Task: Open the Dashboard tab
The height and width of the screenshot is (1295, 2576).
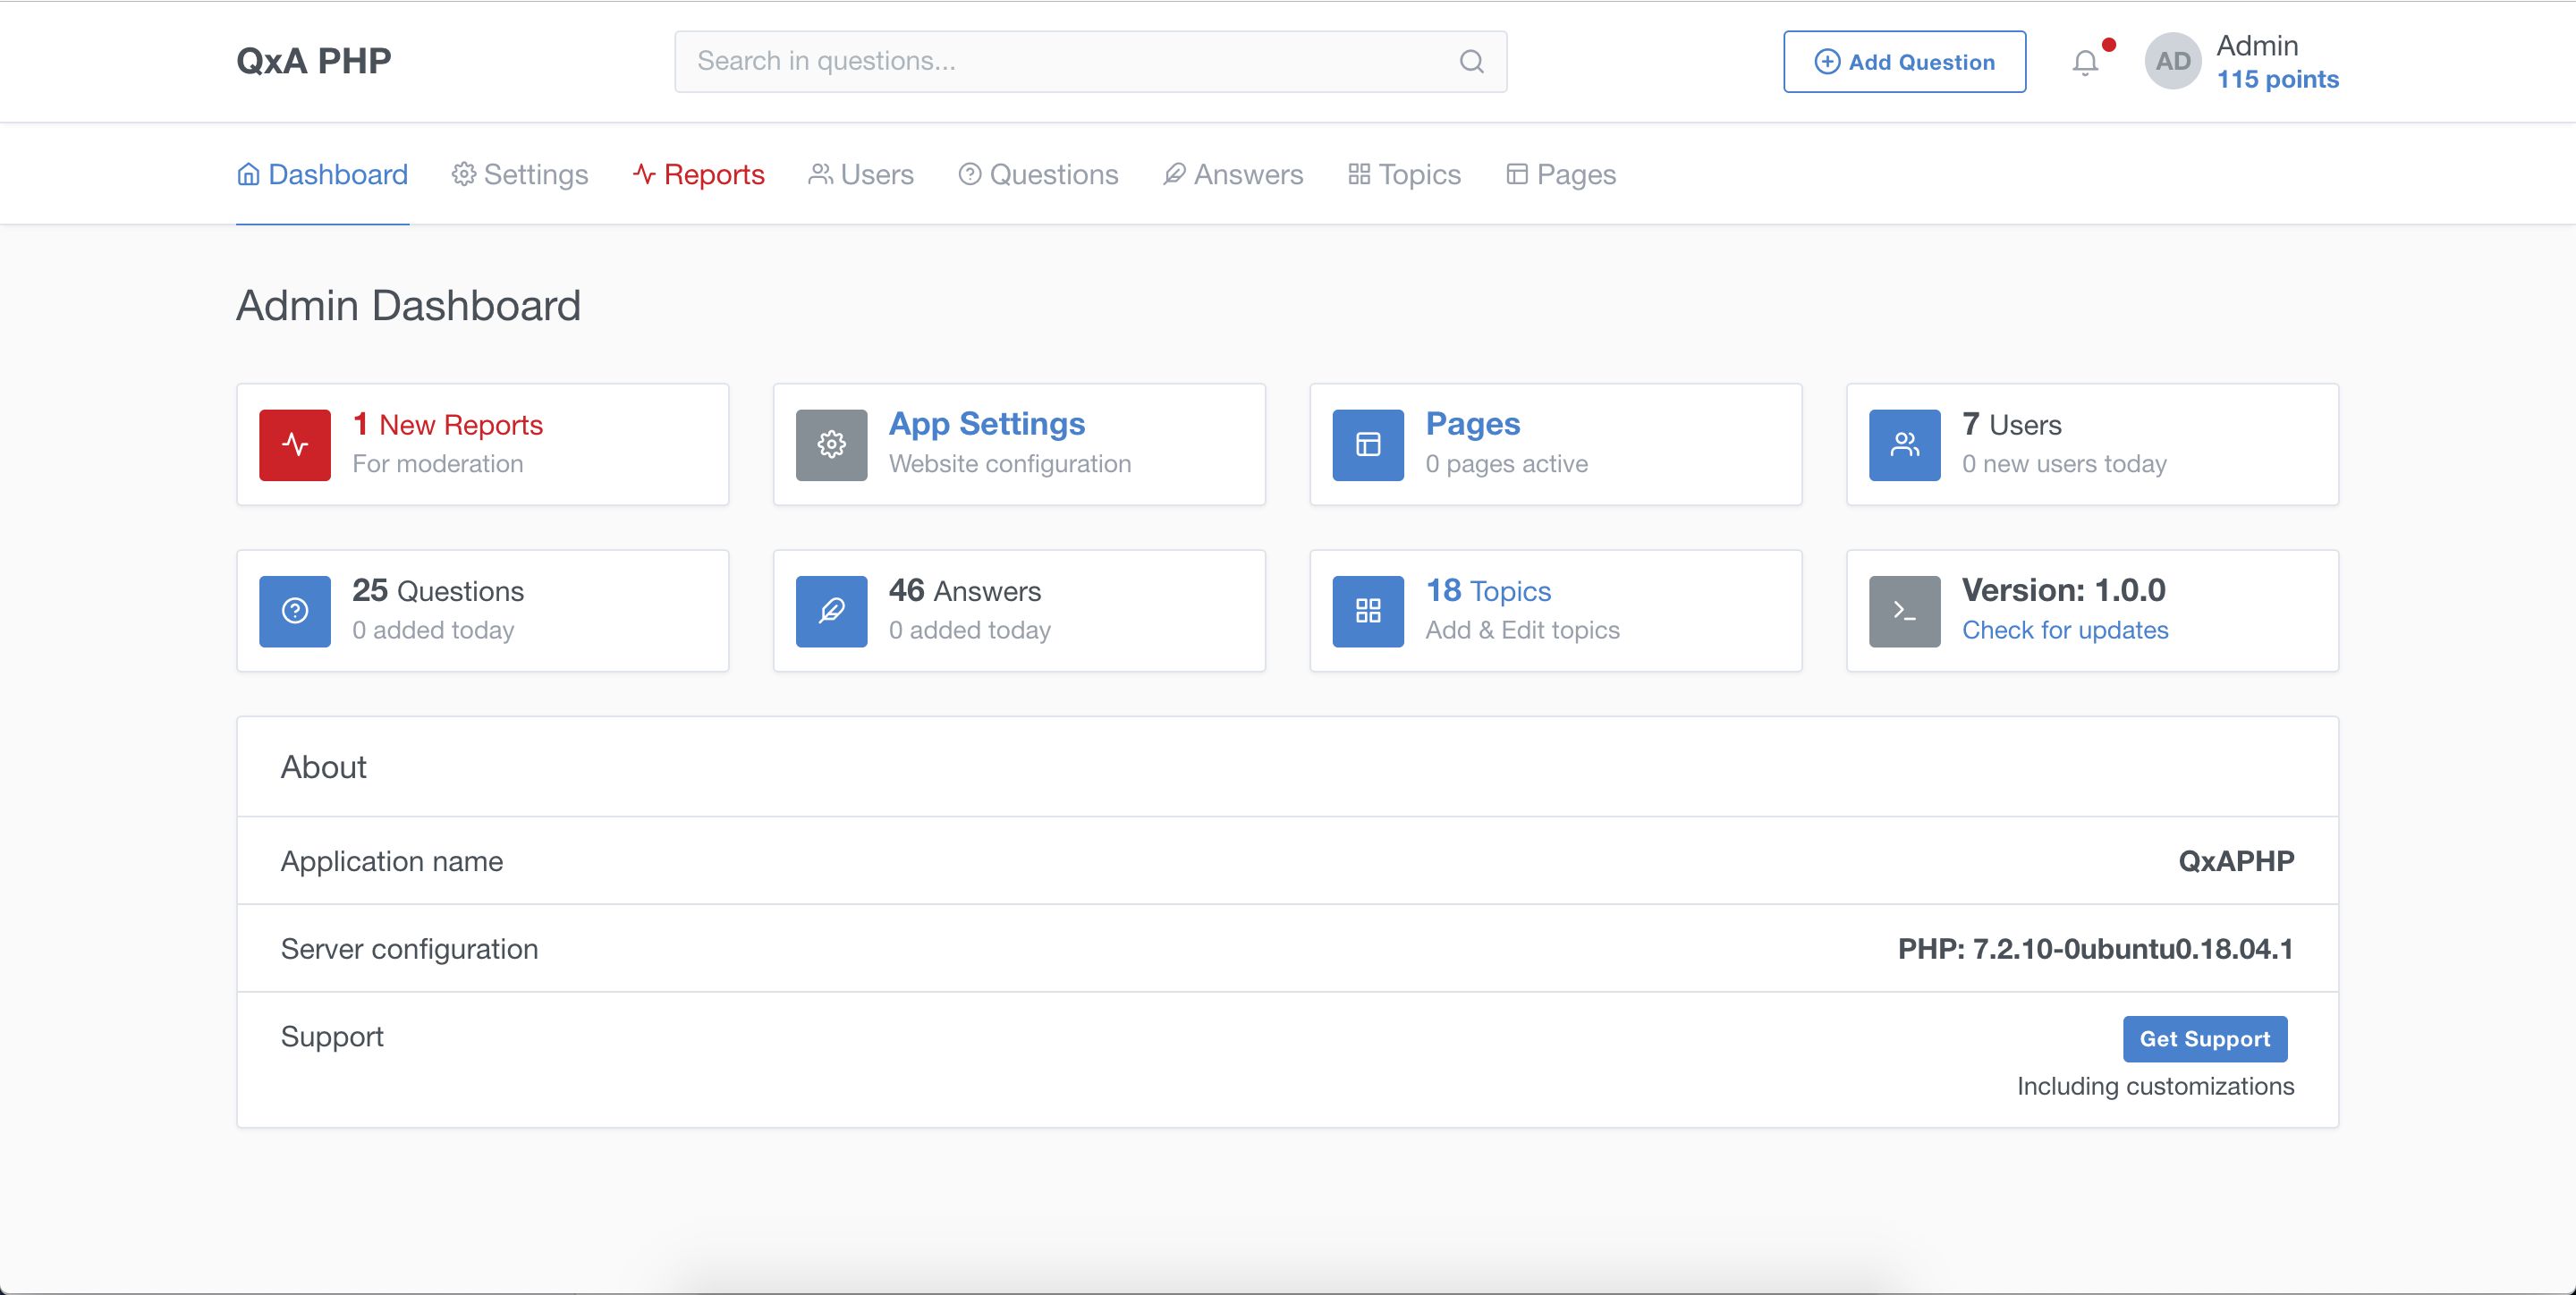Action: (322, 174)
